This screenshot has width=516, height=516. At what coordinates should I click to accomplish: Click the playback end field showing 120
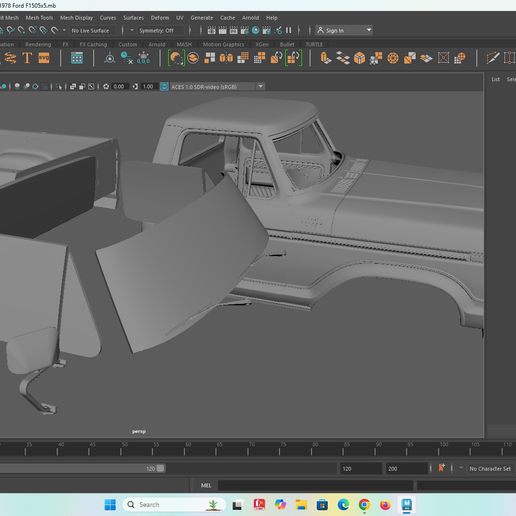pos(361,469)
